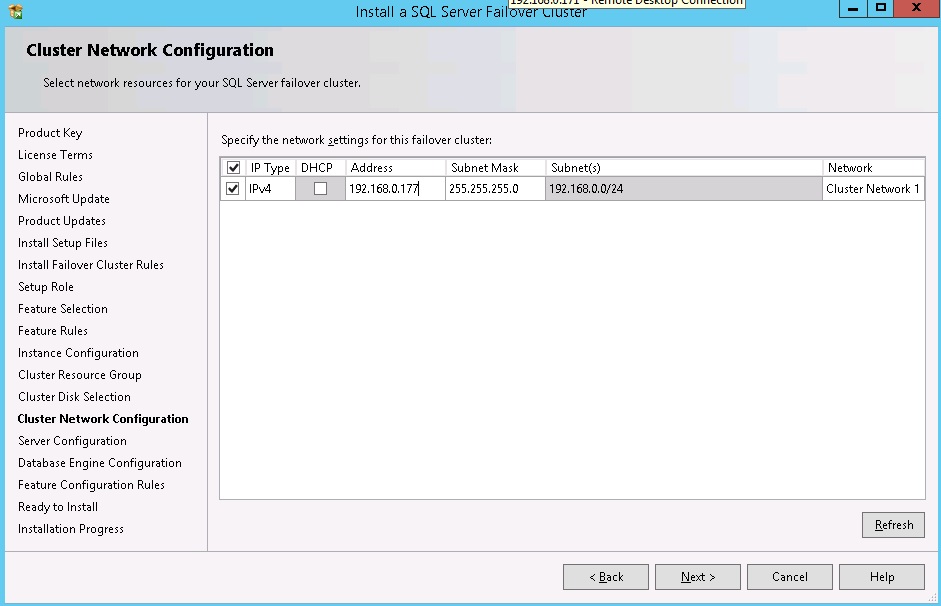Select Cluster Disk Selection step
This screenshot has height=606, width=941.
click(x=74, y=397)
